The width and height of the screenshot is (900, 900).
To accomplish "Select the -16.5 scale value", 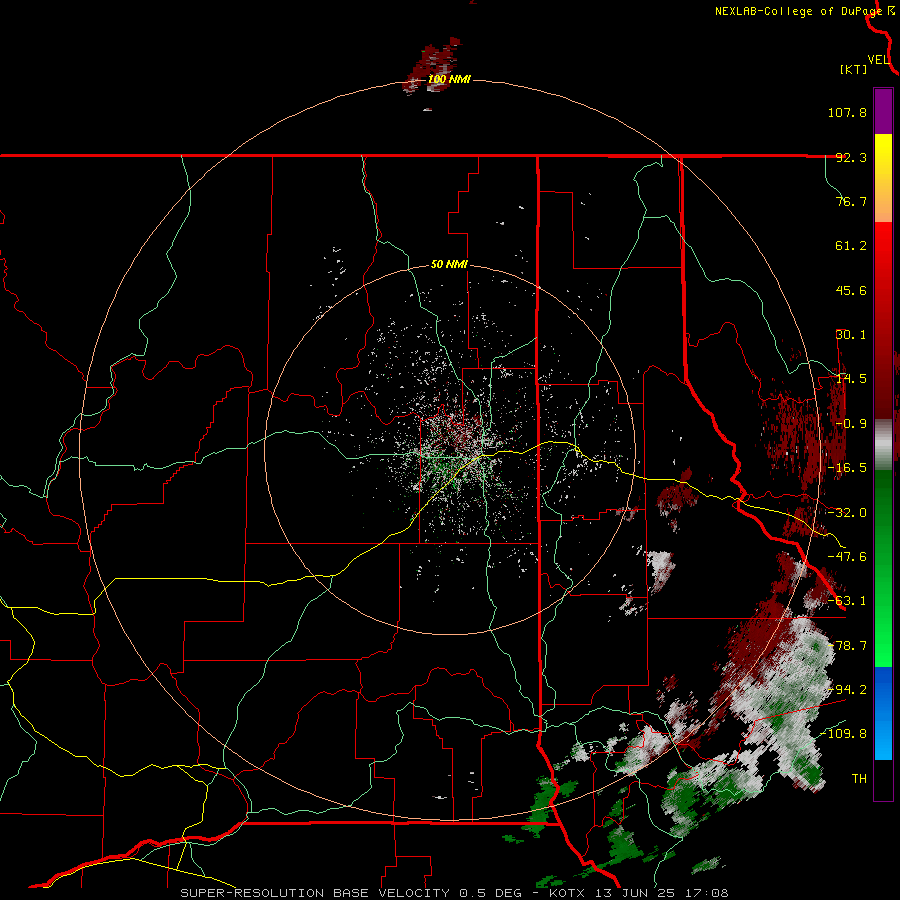I will pos(847,468).
